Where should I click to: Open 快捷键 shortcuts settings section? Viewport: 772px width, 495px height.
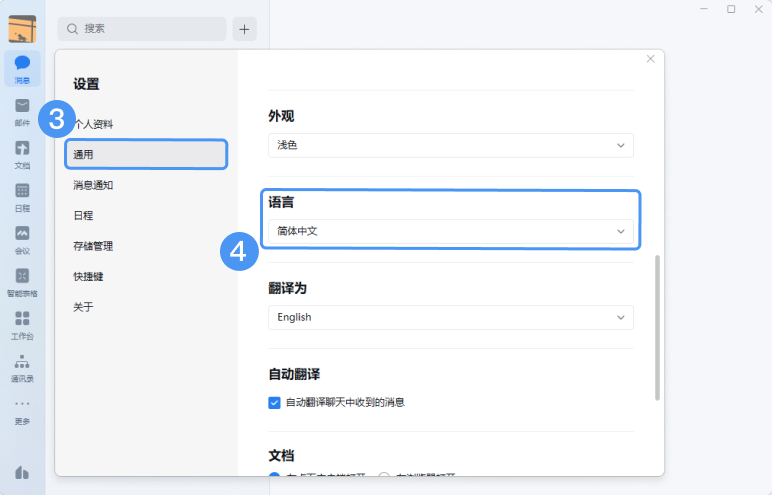[x=87, y=276]
